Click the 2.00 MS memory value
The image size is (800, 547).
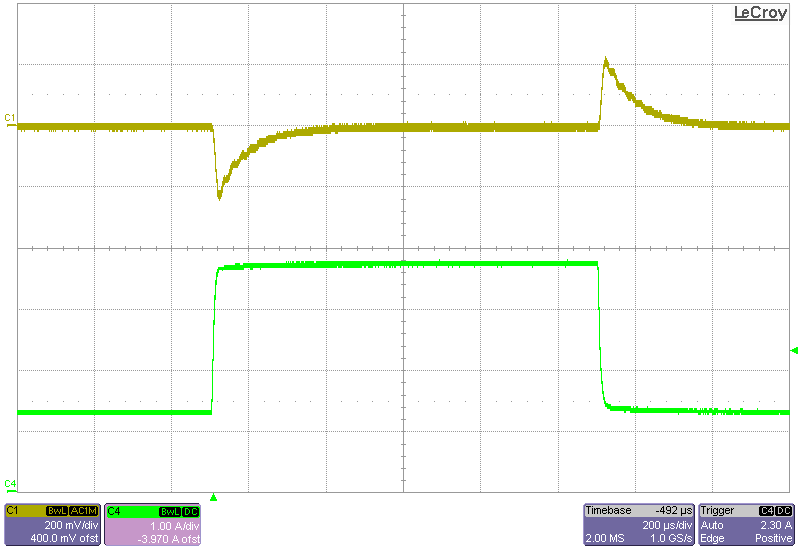[x=605, y=538]
